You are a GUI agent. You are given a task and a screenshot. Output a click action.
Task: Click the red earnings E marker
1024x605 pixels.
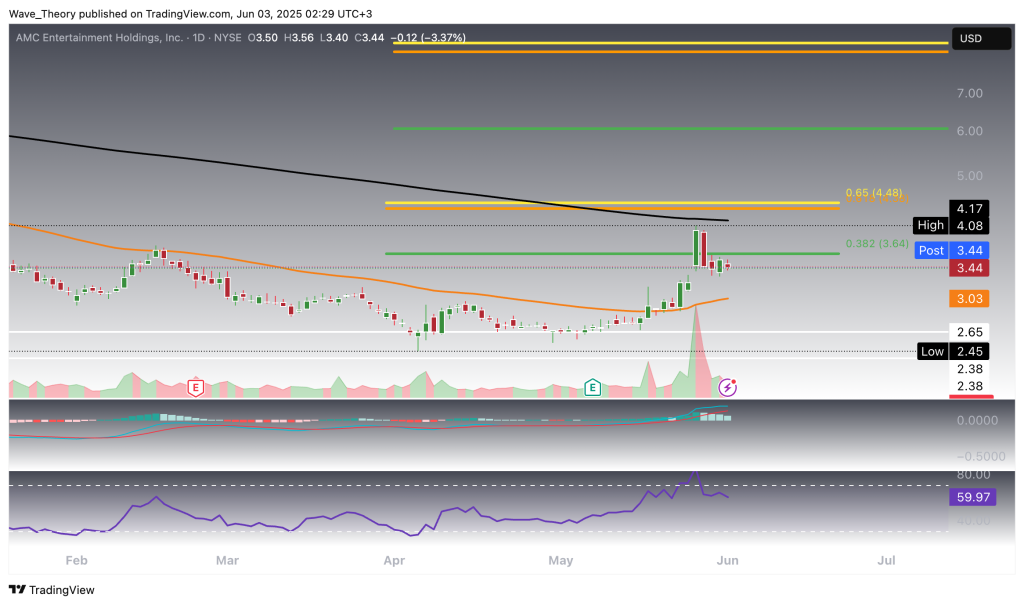[195, 387]
